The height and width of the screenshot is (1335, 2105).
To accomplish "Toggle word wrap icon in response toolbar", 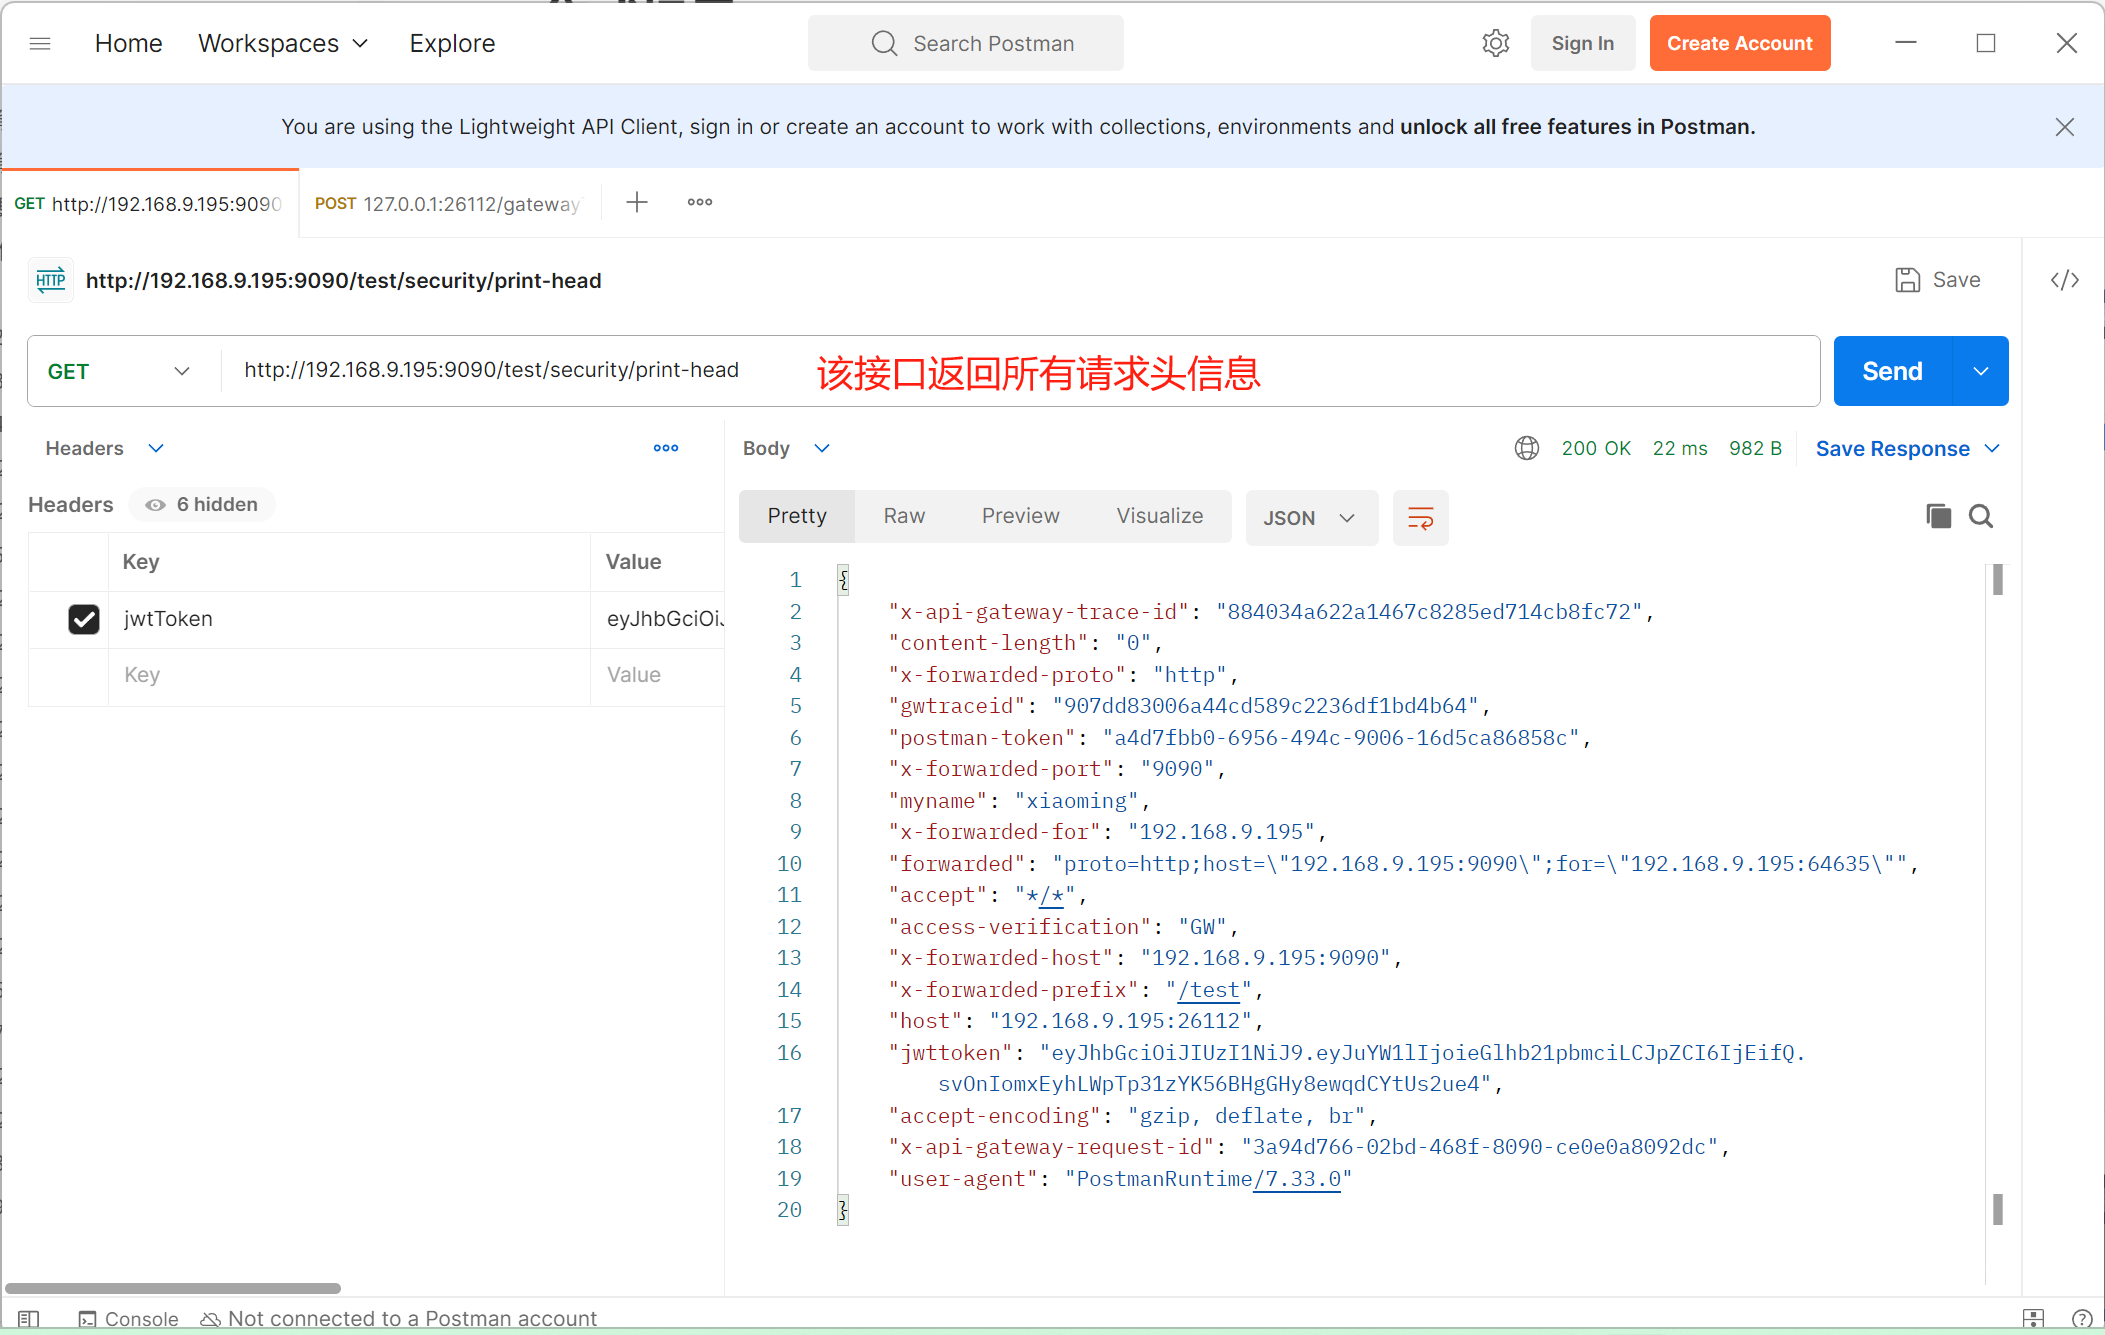I will [1420, 518].
